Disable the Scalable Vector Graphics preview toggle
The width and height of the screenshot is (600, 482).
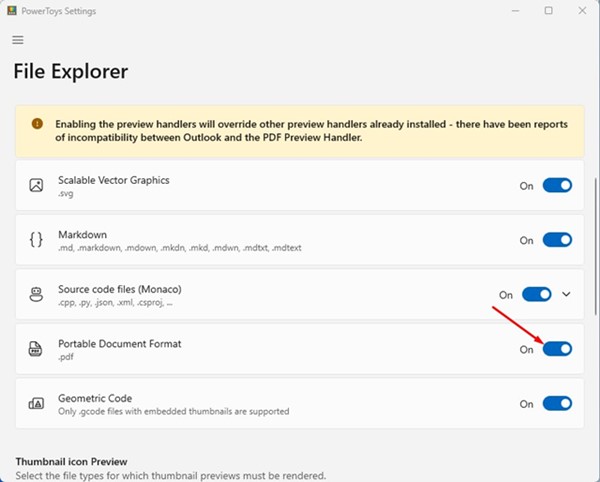(557, 185)
